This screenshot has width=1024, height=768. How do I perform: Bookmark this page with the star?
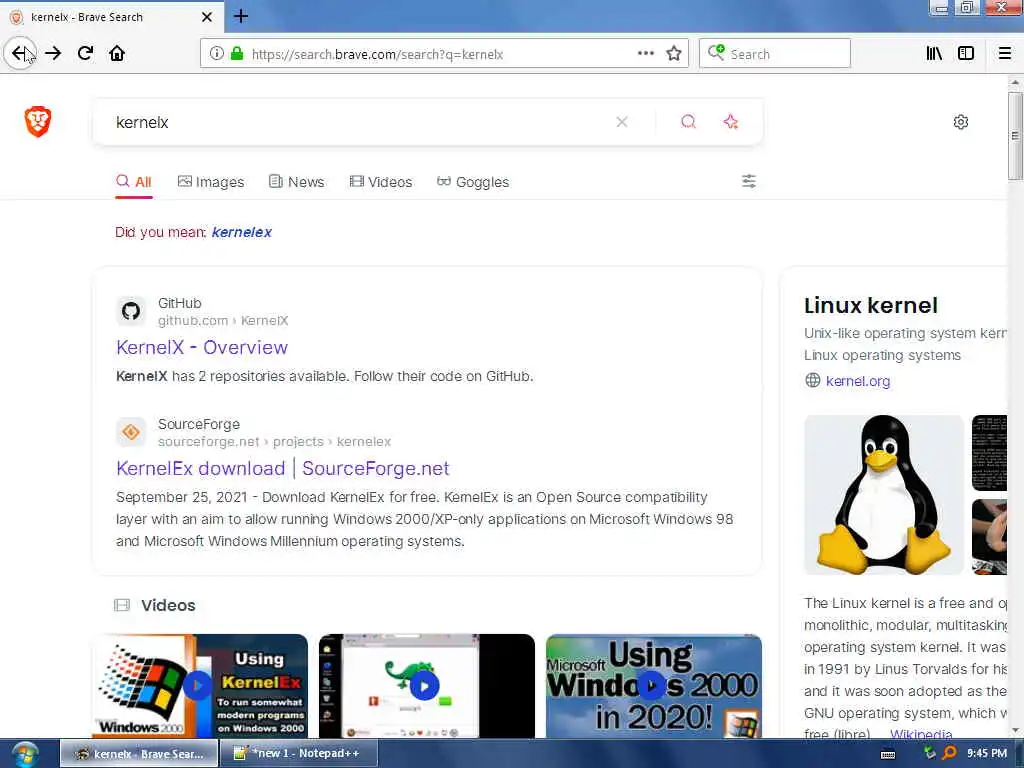click(674, 54)
